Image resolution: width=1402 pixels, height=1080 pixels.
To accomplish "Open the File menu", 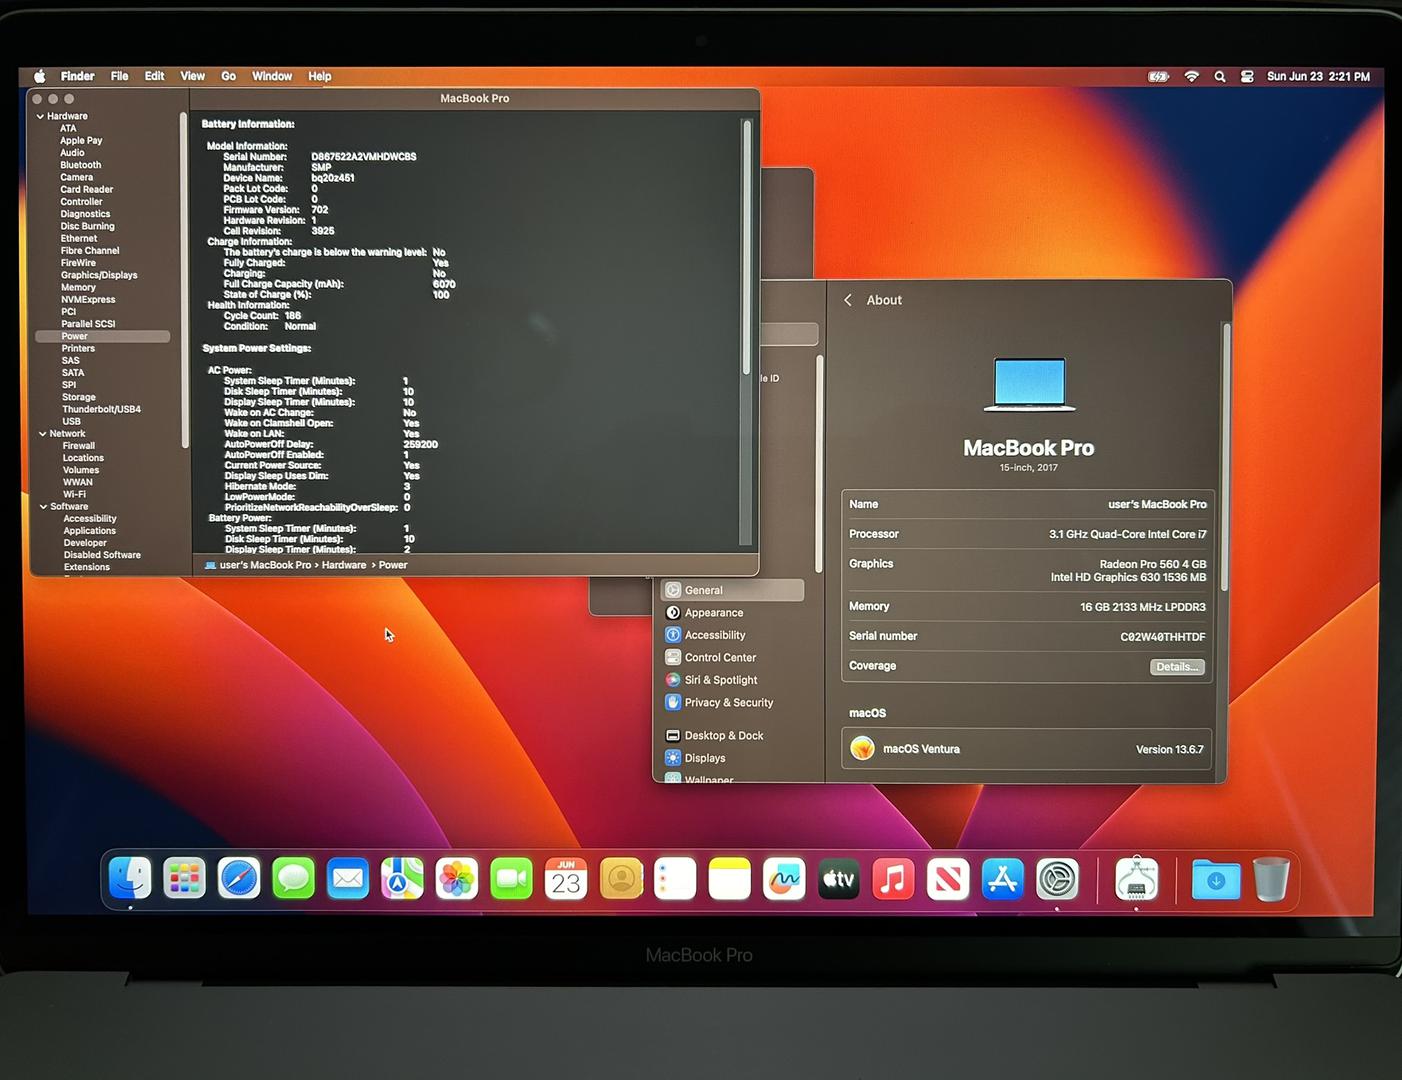I will [x=119, y=76].
